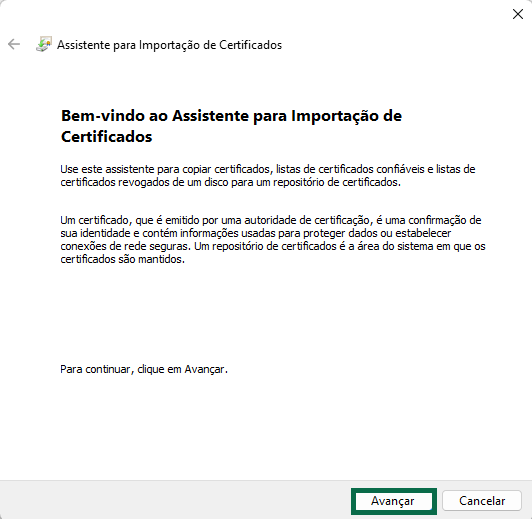Screen dimensions: 532x519
Task: Click the Cancelar button
Action: (x=482, y=501)
